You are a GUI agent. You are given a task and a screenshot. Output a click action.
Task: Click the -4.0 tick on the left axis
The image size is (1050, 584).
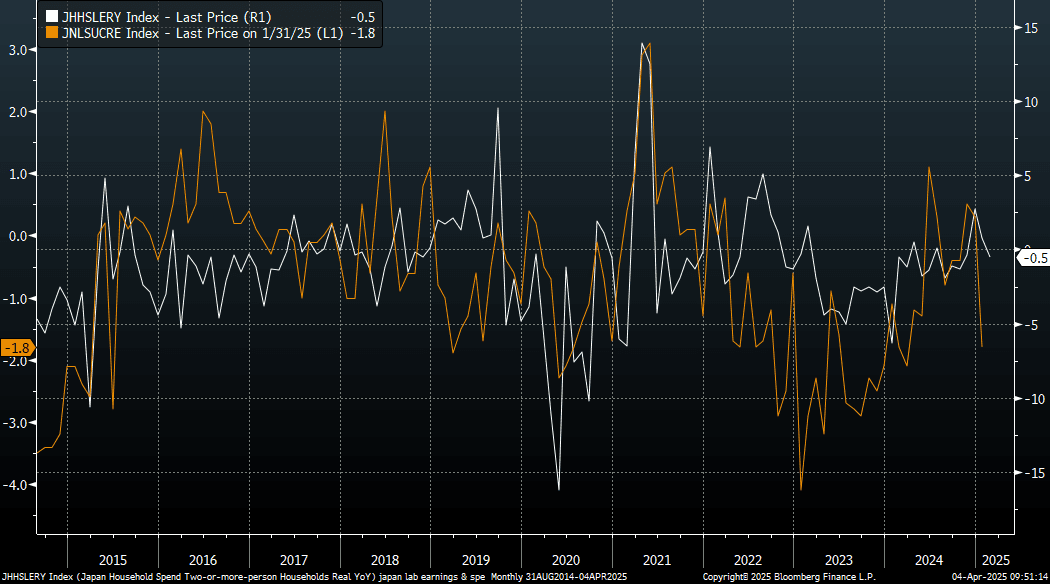pos(16,485)
